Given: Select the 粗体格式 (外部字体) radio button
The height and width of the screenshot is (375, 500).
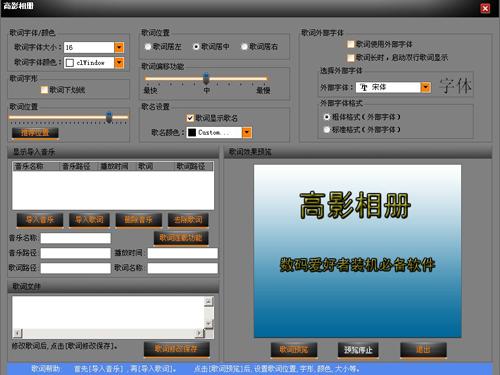Looking at the screenshot, I should [x=327, y=117].
